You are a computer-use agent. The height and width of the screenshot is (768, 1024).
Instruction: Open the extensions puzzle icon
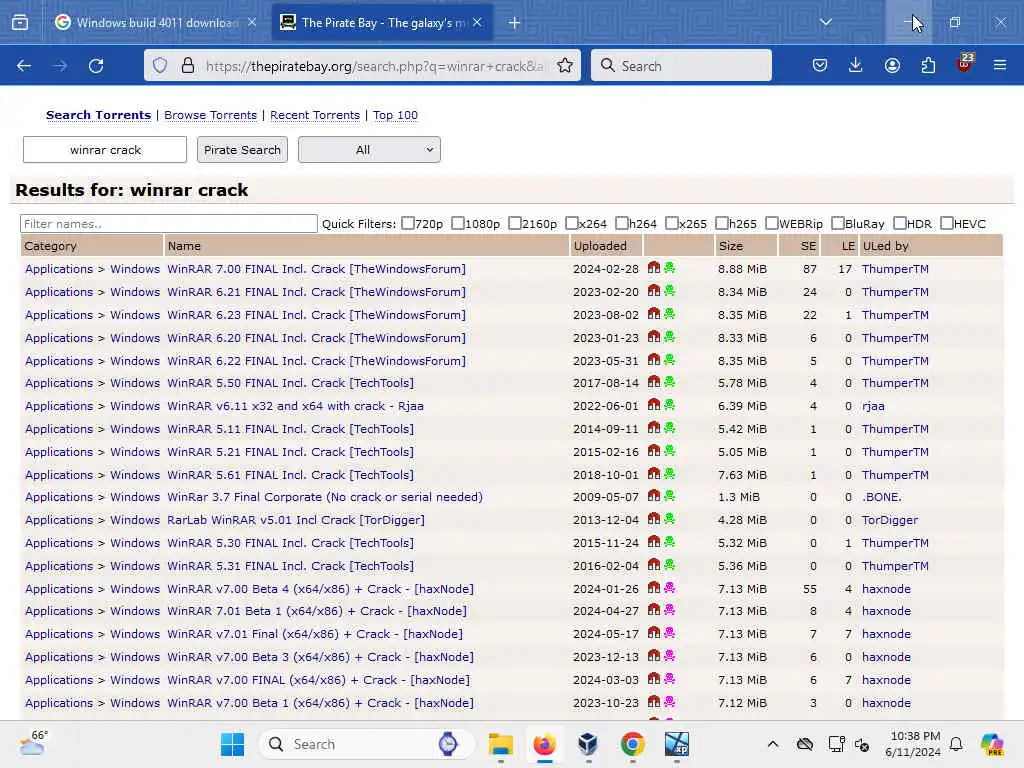pyautogui.click(x=928, y=65)
